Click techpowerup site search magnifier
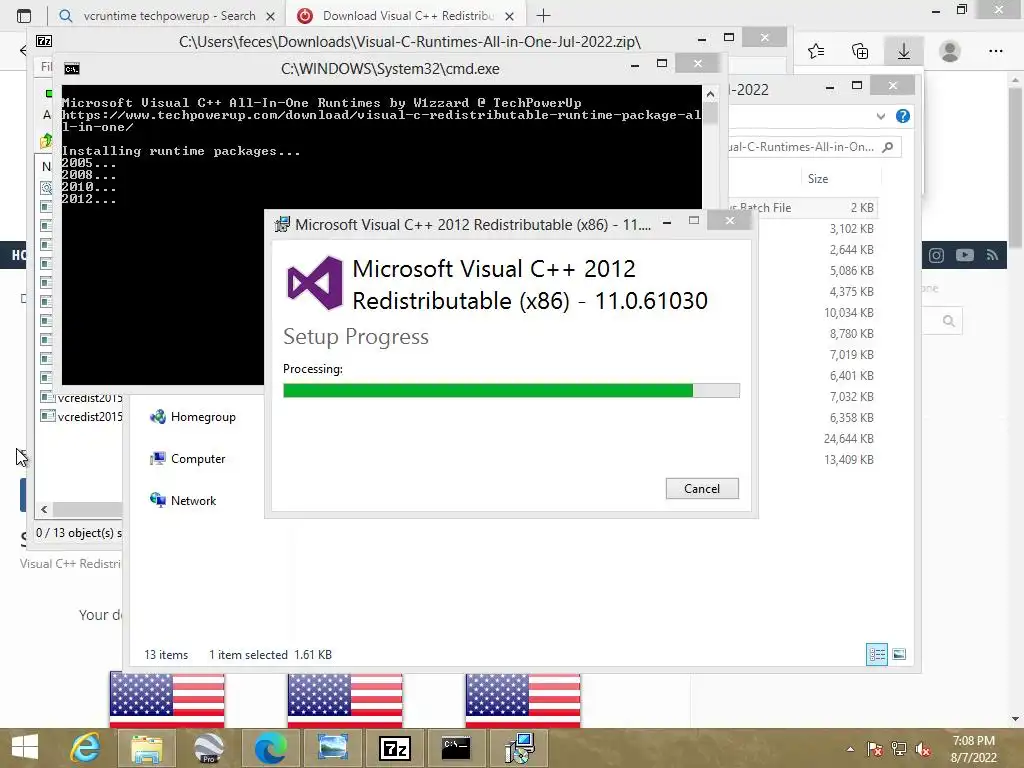 pyautogui.click(x=948, y=321)
